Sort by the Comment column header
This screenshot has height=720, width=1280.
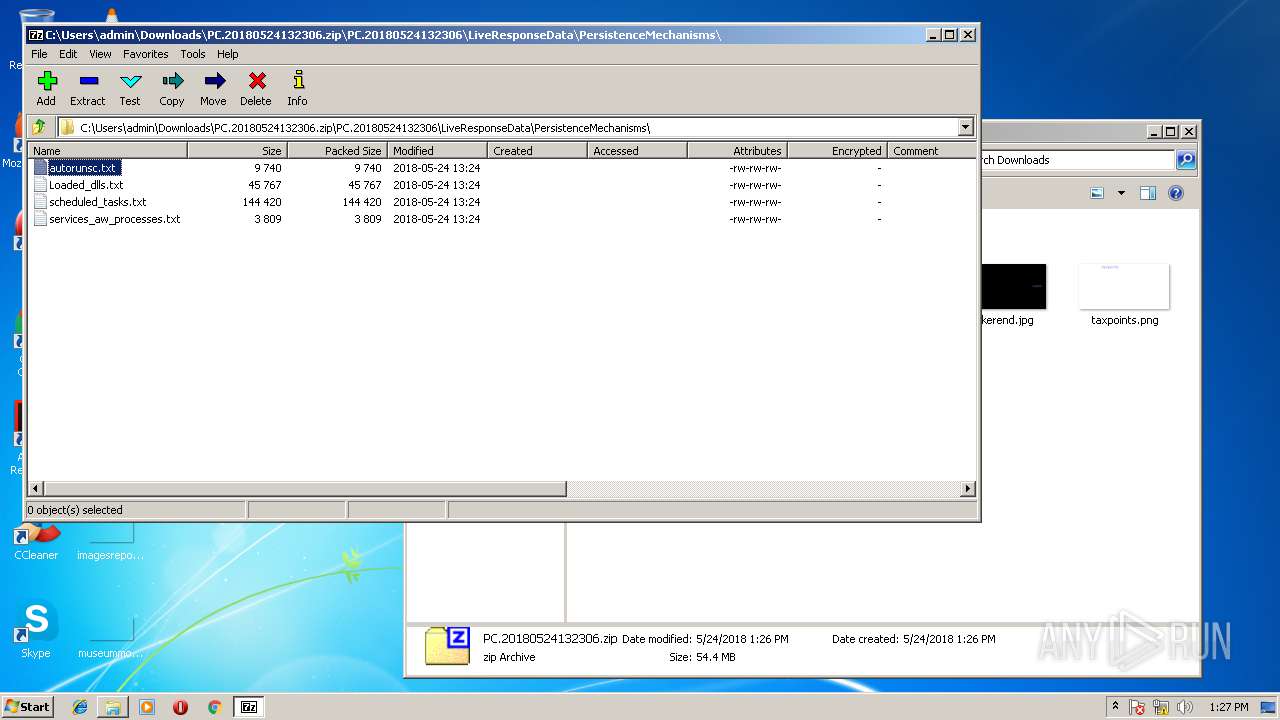tap(931, 151)
